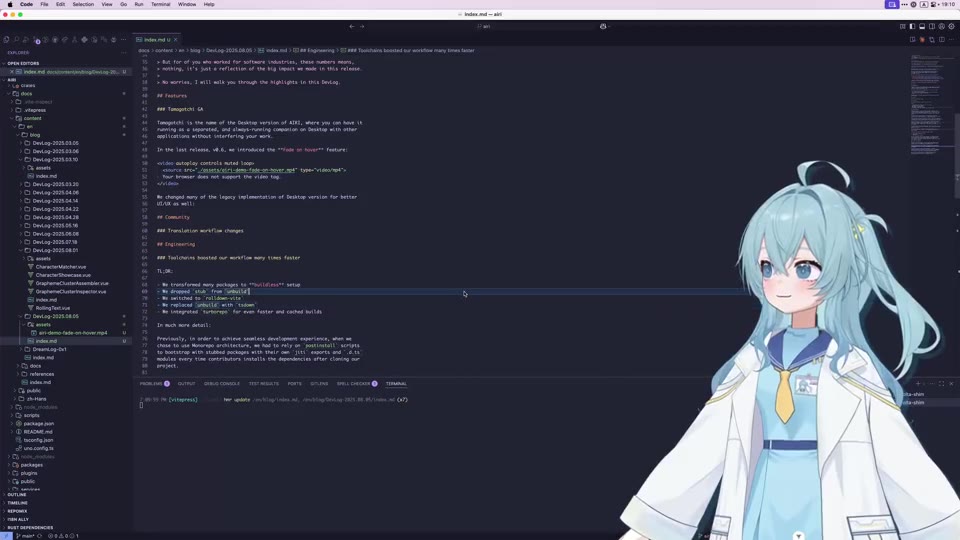The width and height of the screenshot is (960, 540).
Task: Open the Customize Layout icon
Action: coord(902,26)
